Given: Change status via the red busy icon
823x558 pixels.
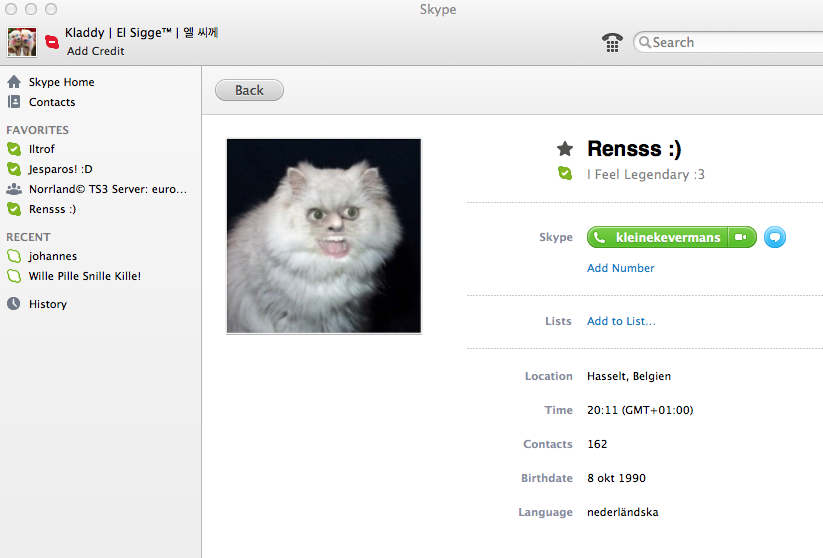Looking at the screenshot, I should [52, 41].
